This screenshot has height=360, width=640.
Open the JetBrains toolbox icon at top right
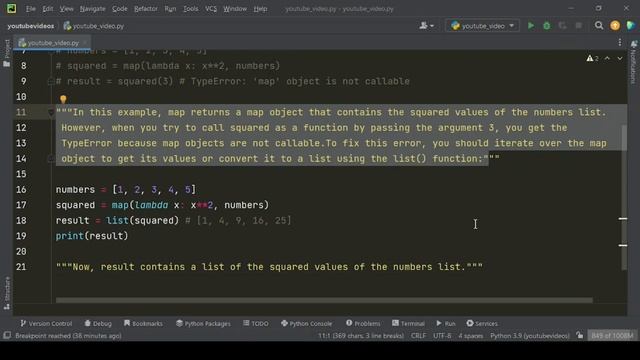tap(631, 26)
